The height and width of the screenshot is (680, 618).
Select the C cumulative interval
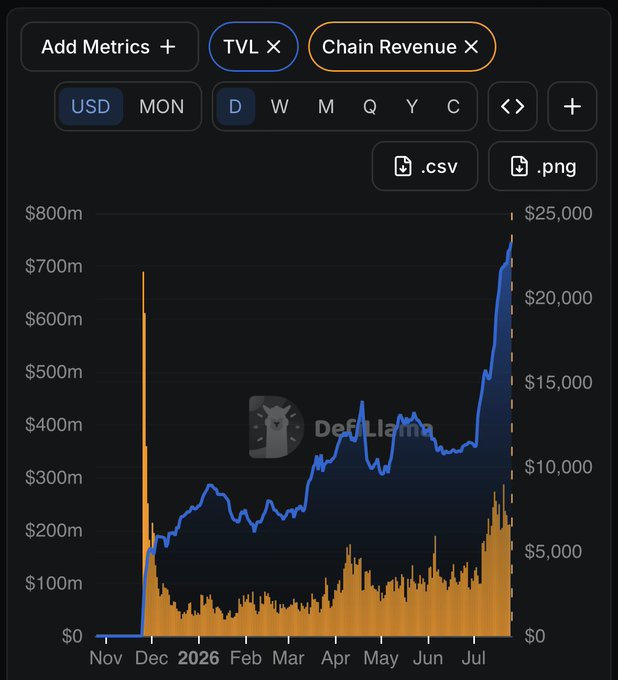click(x=453, y=106)
